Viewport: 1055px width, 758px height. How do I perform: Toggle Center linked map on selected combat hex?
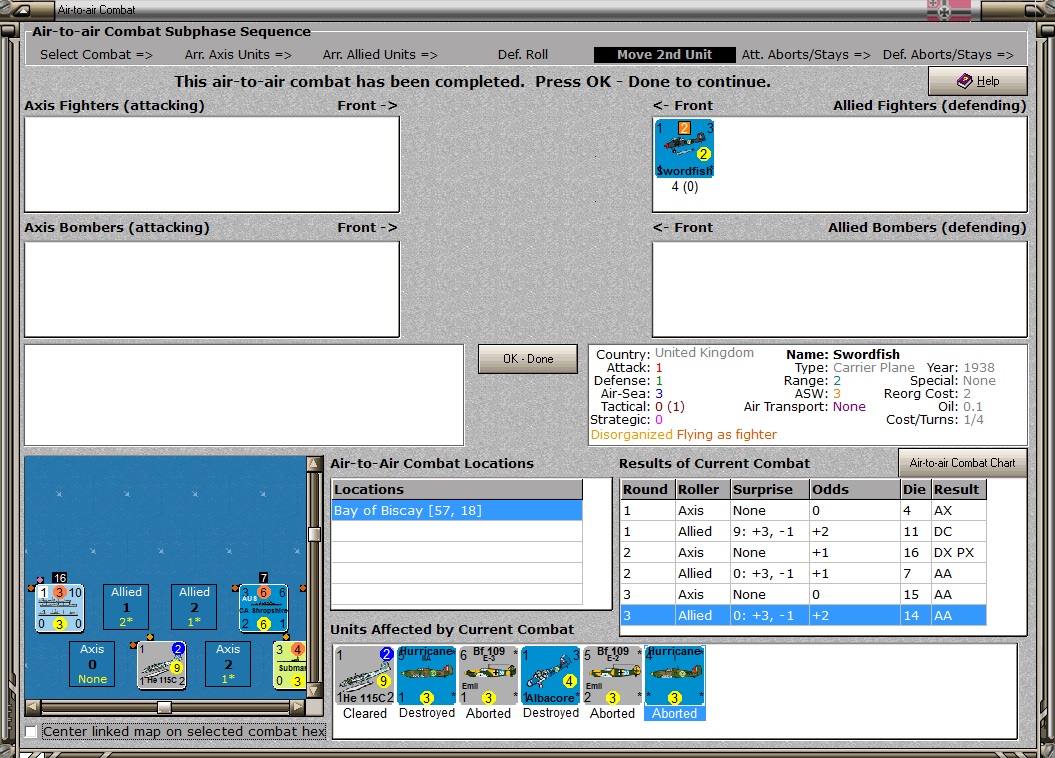pyautogui.click(x=31, y=731)
